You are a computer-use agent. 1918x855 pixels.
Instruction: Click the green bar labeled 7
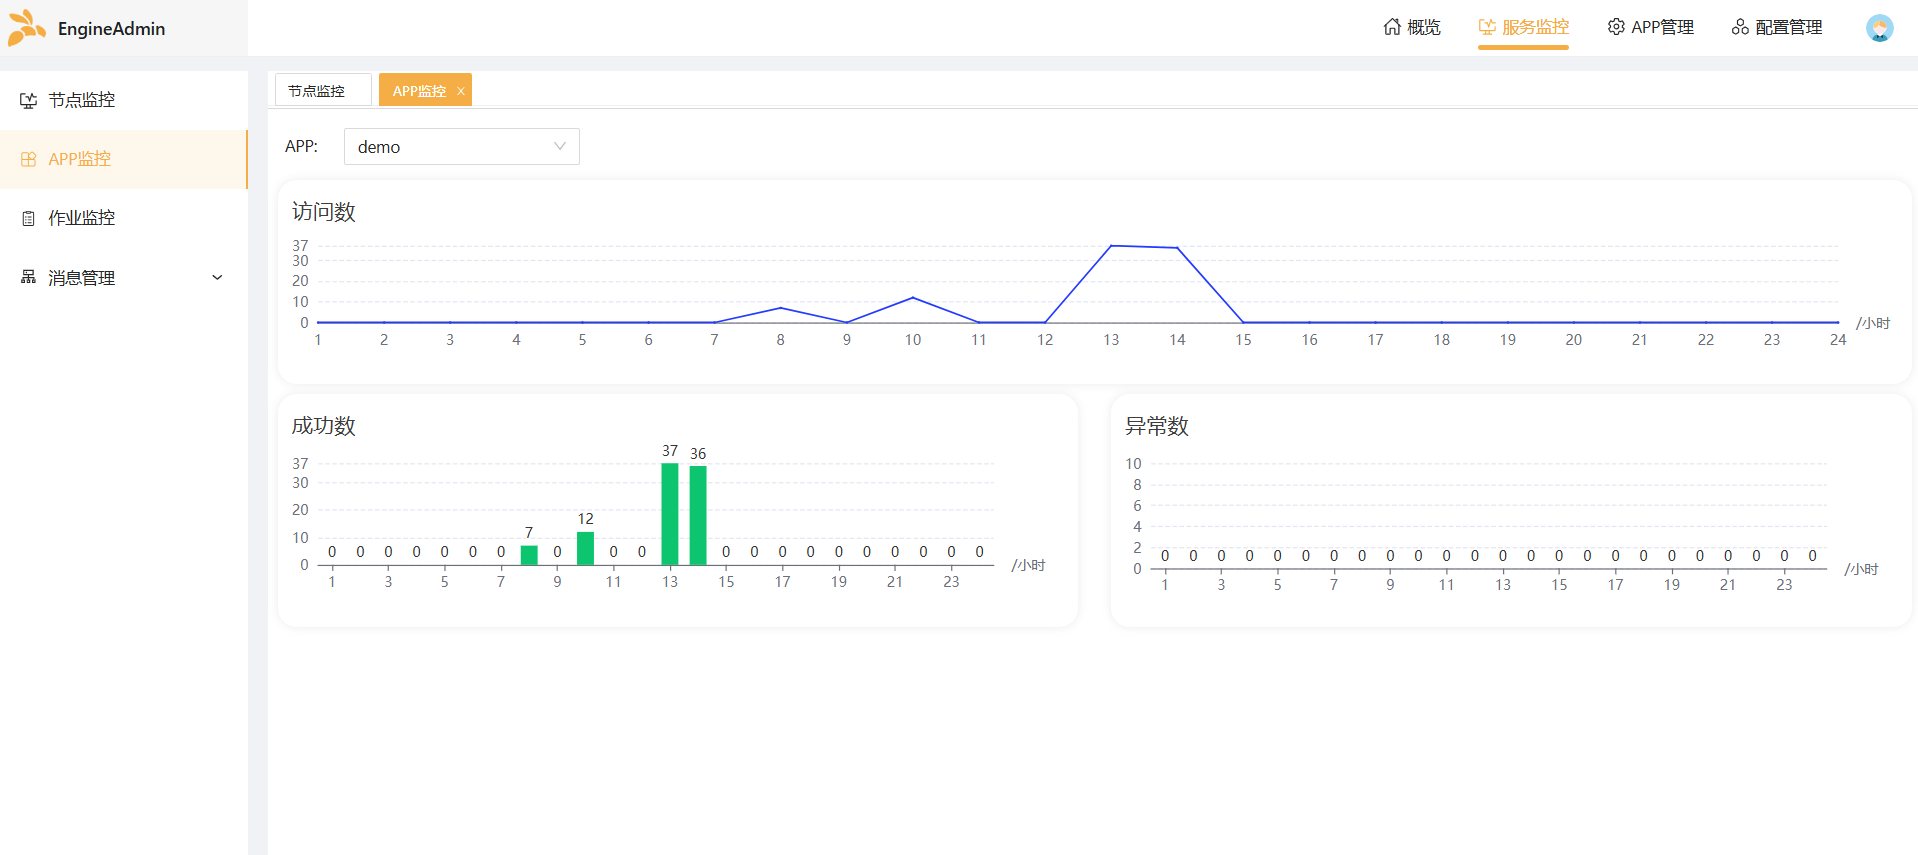[529, 555]
